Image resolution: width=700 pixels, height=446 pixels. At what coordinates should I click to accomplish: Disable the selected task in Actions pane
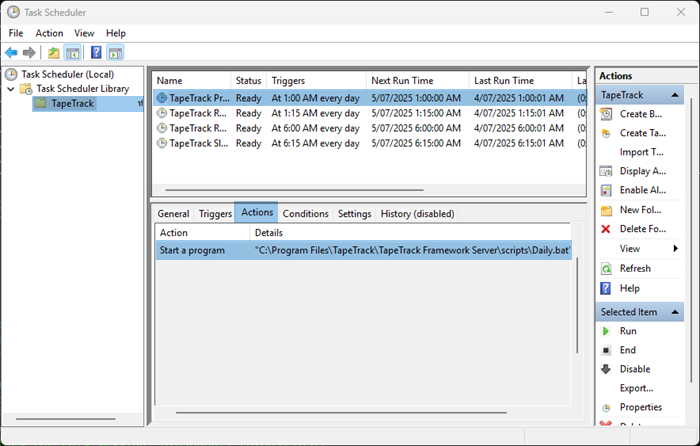pyautogui.click(x=634, y=369)
